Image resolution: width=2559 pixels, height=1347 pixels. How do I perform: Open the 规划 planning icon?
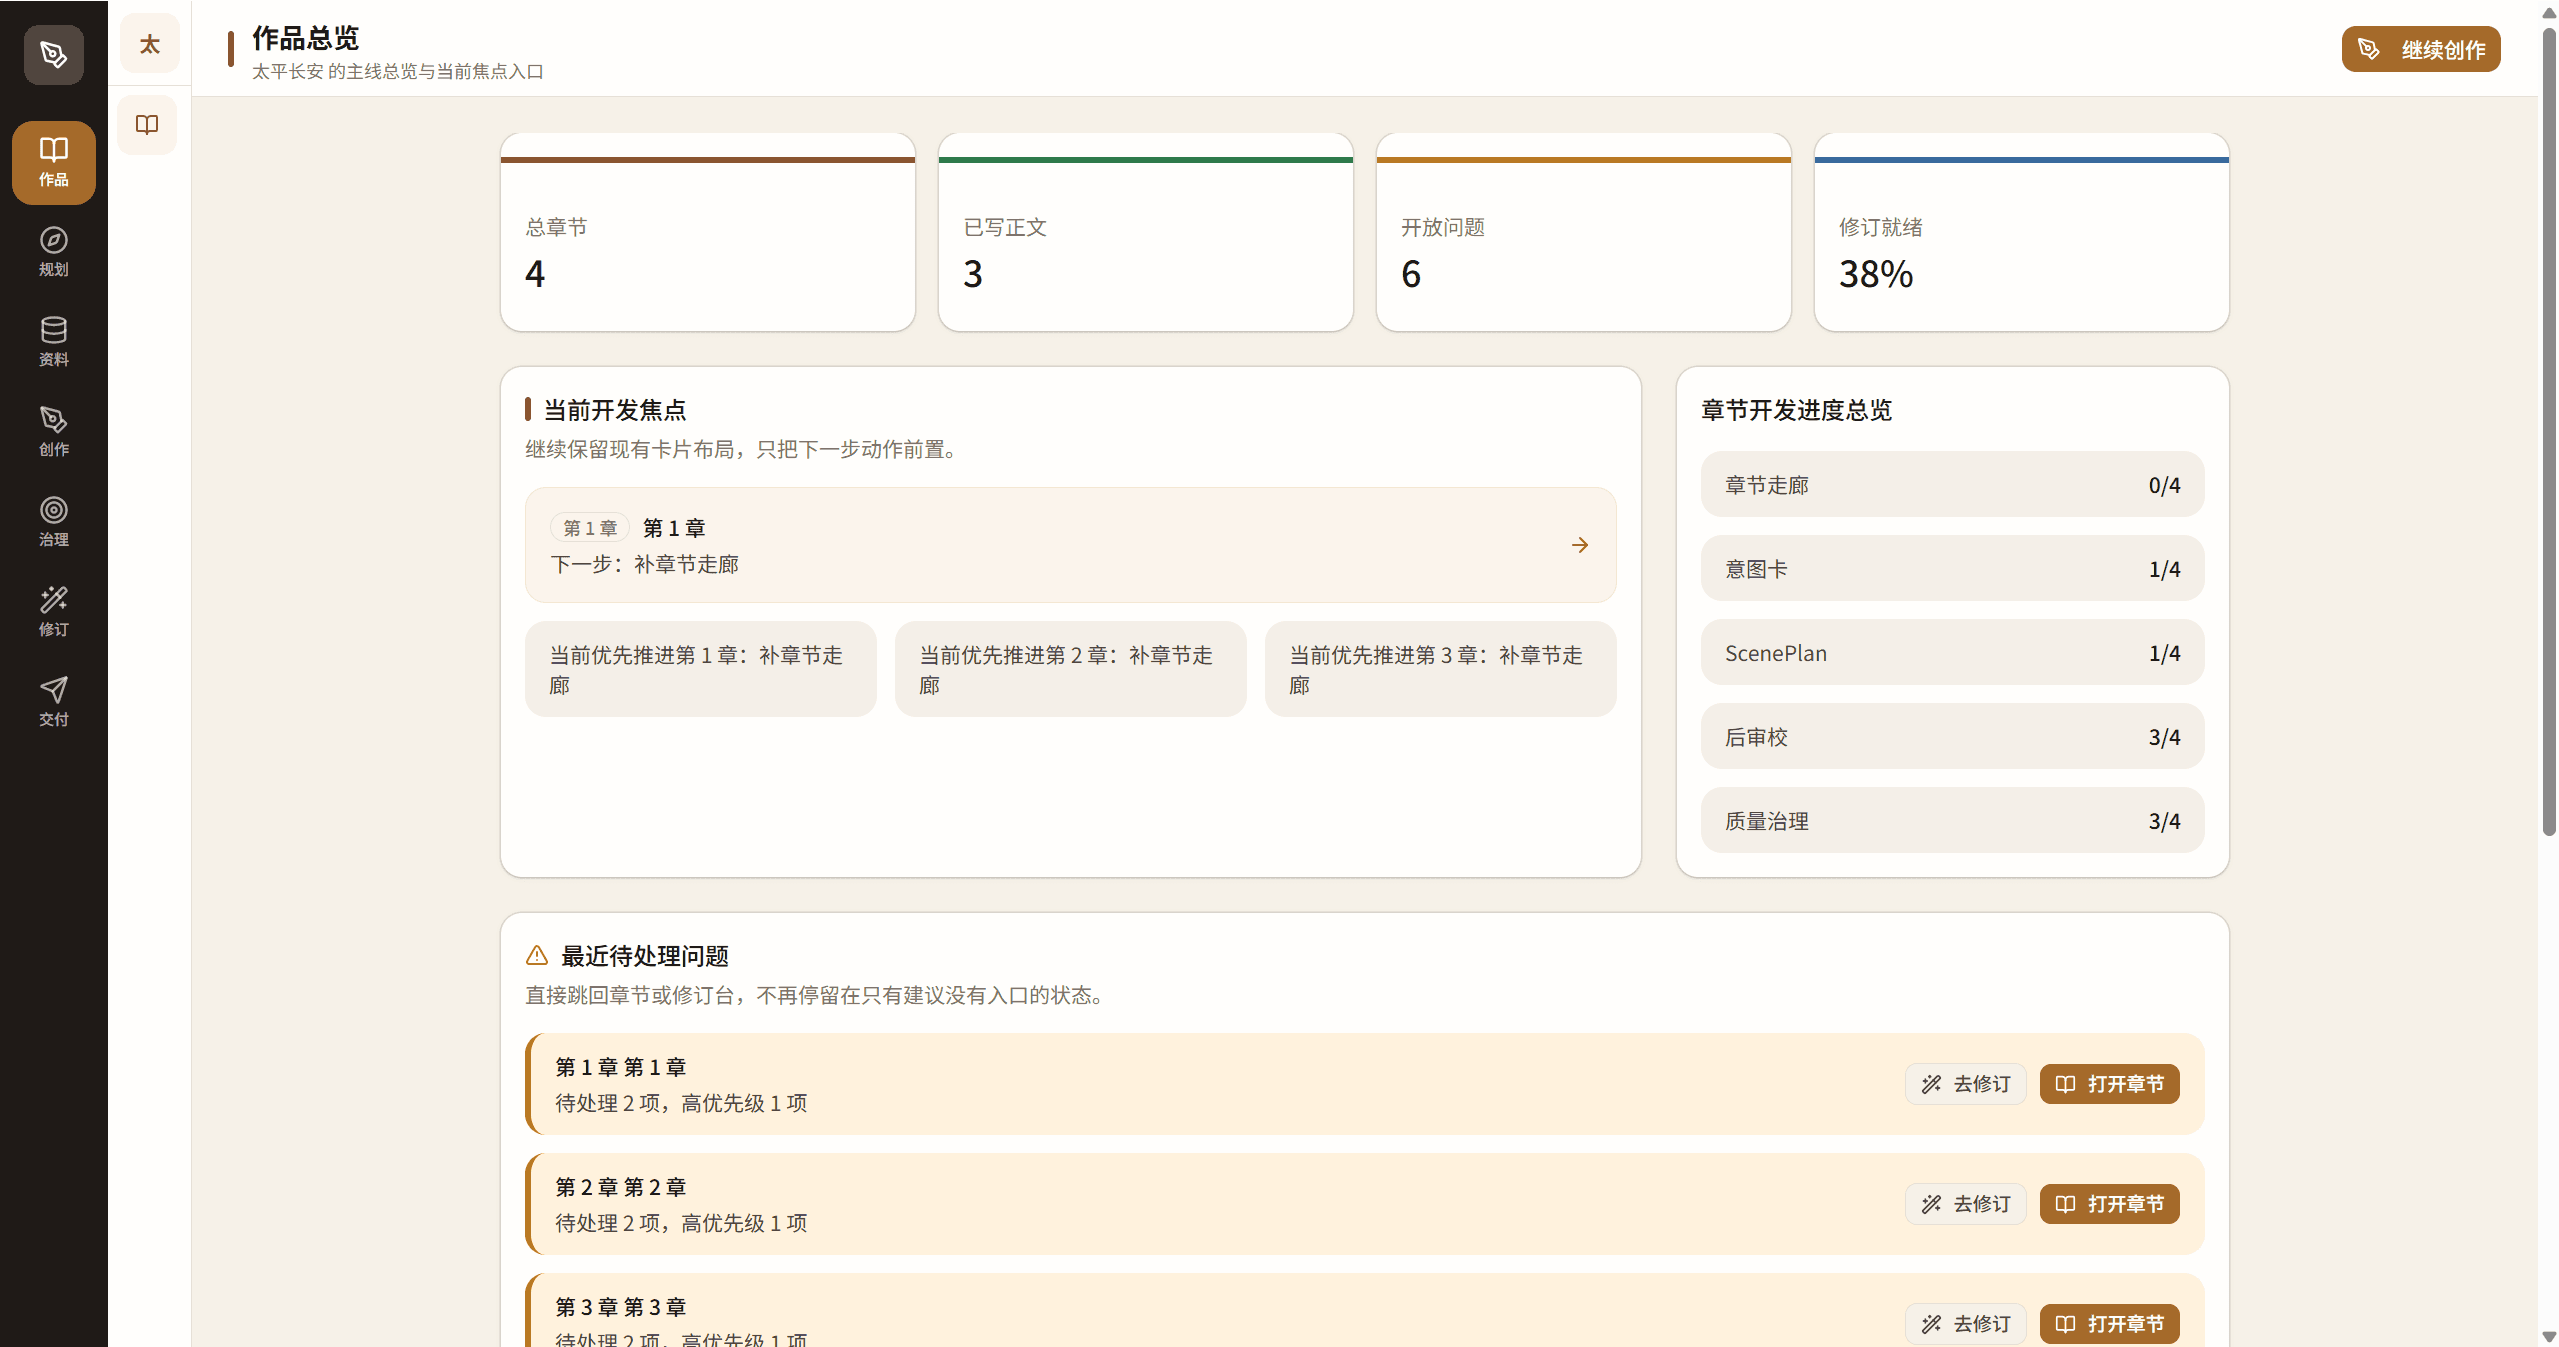53,252
